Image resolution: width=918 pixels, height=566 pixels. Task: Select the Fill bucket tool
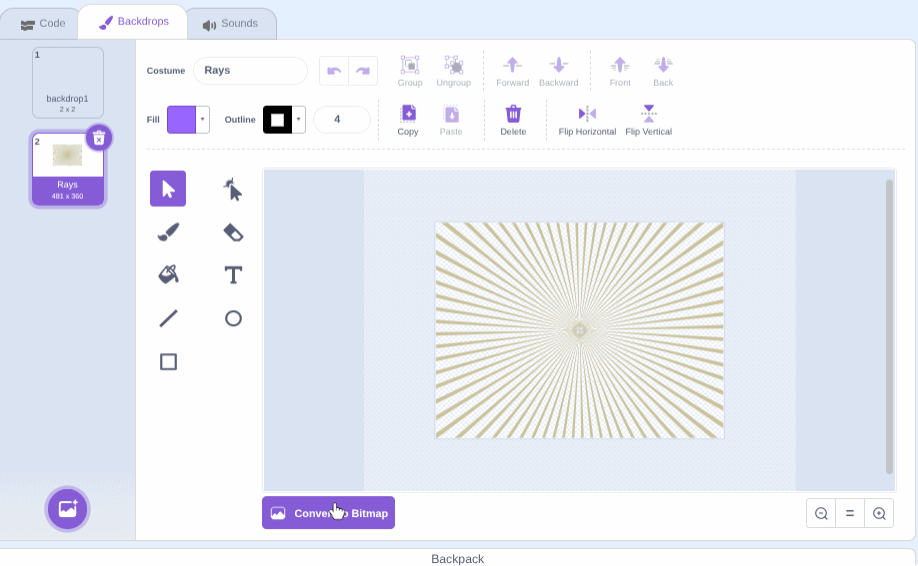click(168, 275)
